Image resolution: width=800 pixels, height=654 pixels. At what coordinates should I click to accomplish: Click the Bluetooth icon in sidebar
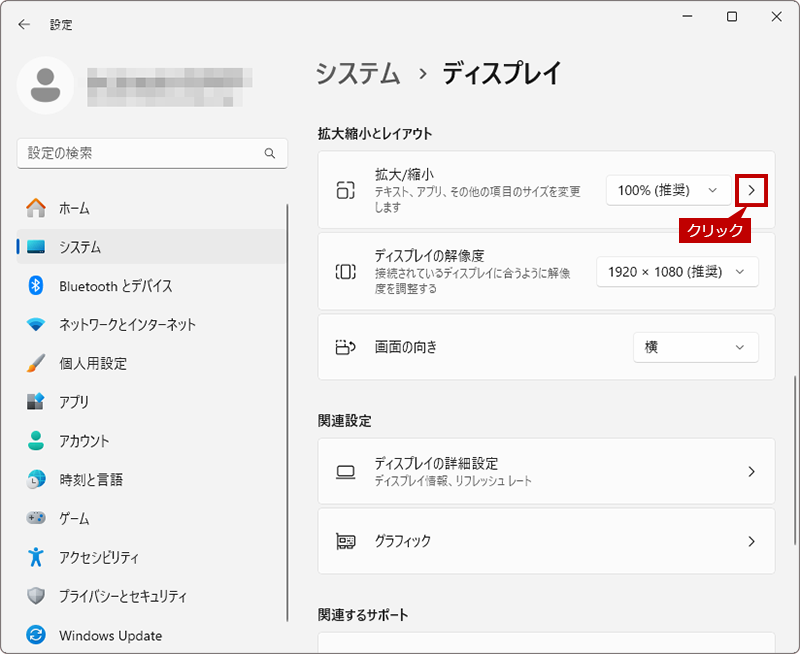(x=36, y=285)
